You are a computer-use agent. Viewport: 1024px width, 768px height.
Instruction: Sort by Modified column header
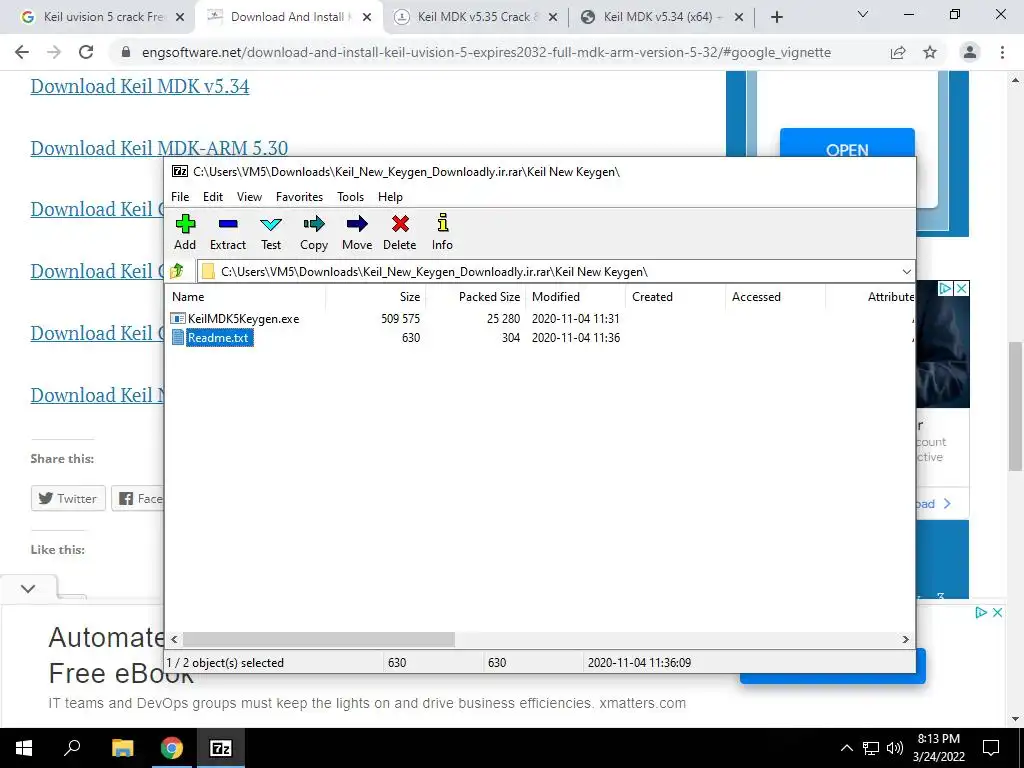(575, 296)
